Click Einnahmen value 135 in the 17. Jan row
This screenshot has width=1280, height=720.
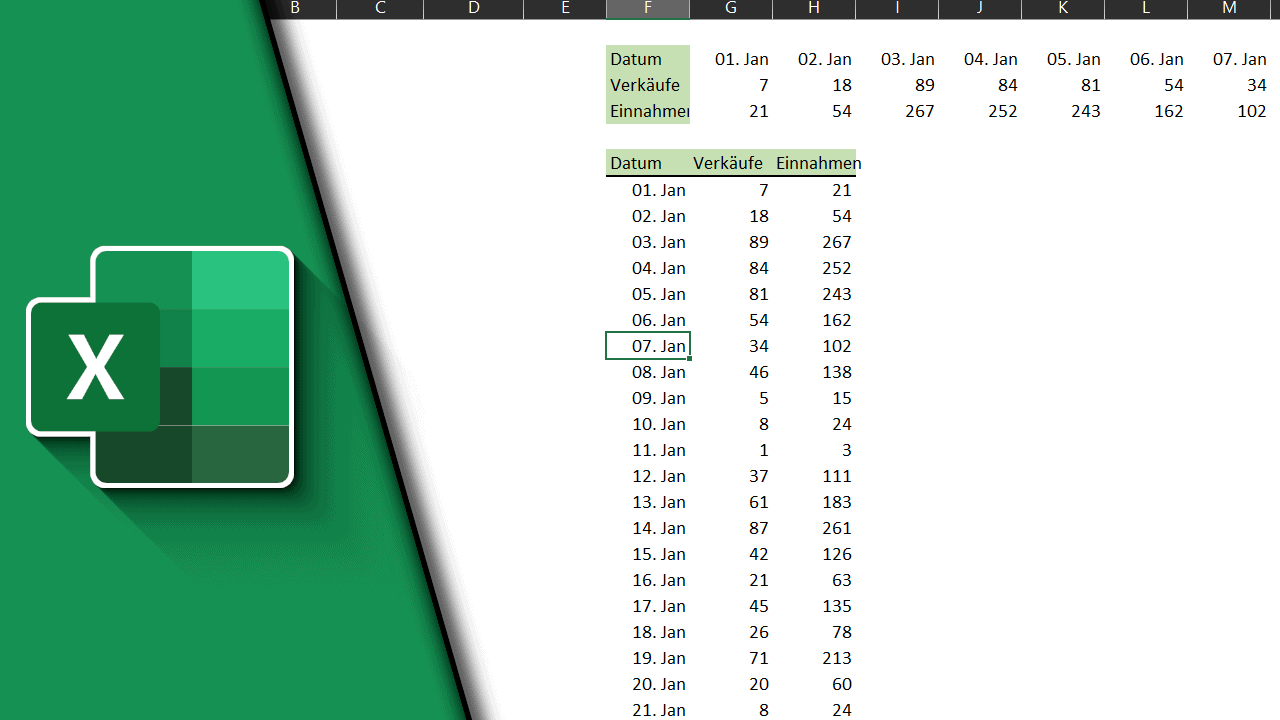836,606
